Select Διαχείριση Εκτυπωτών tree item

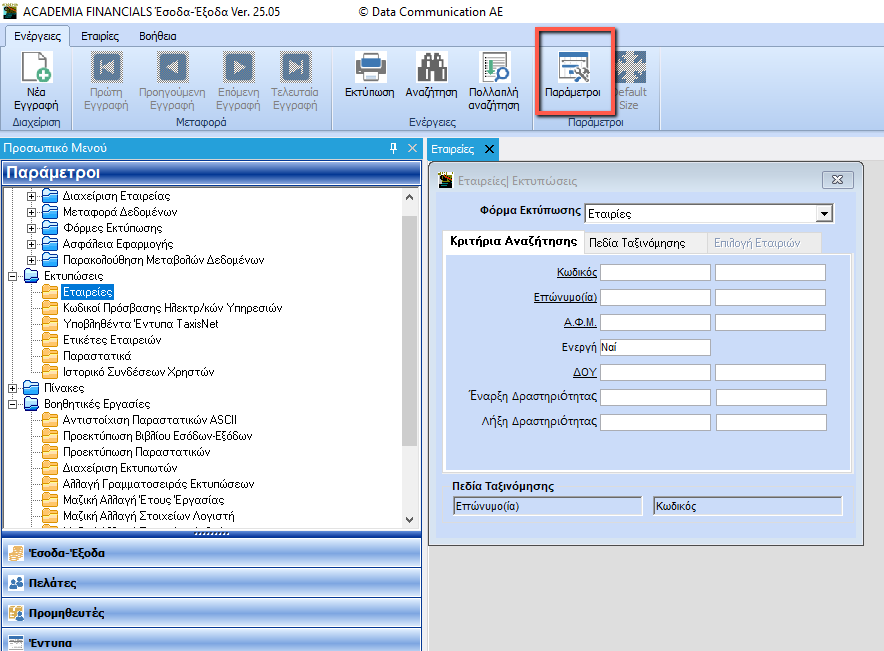(x=120, y=468)
